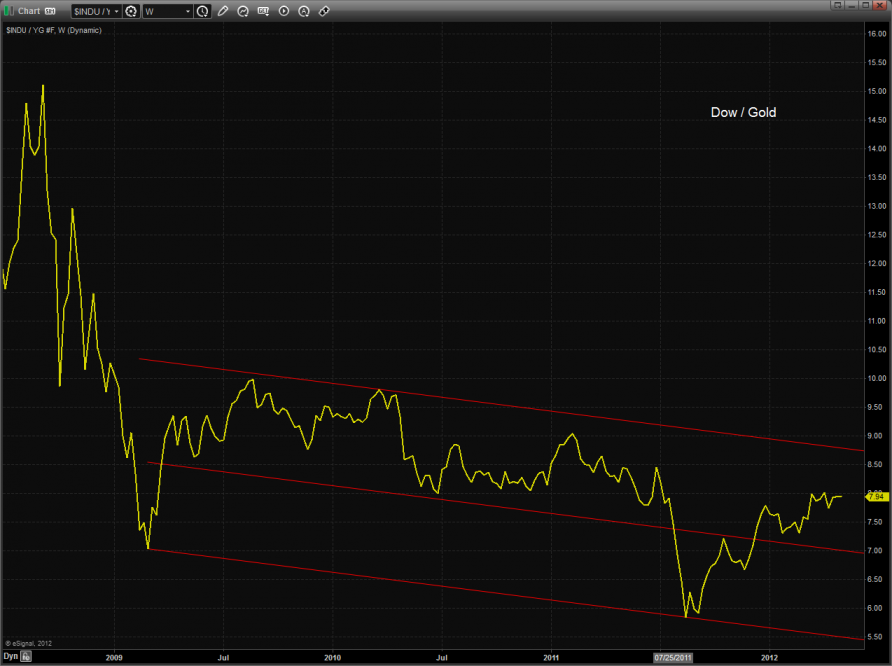892x666 pixels.
Task: Click the 12.00 price axis label
Action: coord(877,263)
